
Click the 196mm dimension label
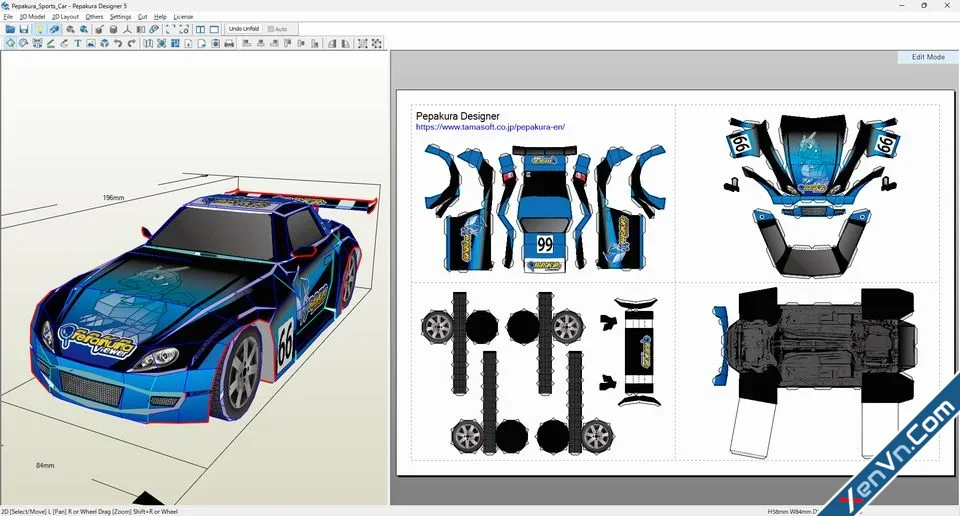[113, 198]
